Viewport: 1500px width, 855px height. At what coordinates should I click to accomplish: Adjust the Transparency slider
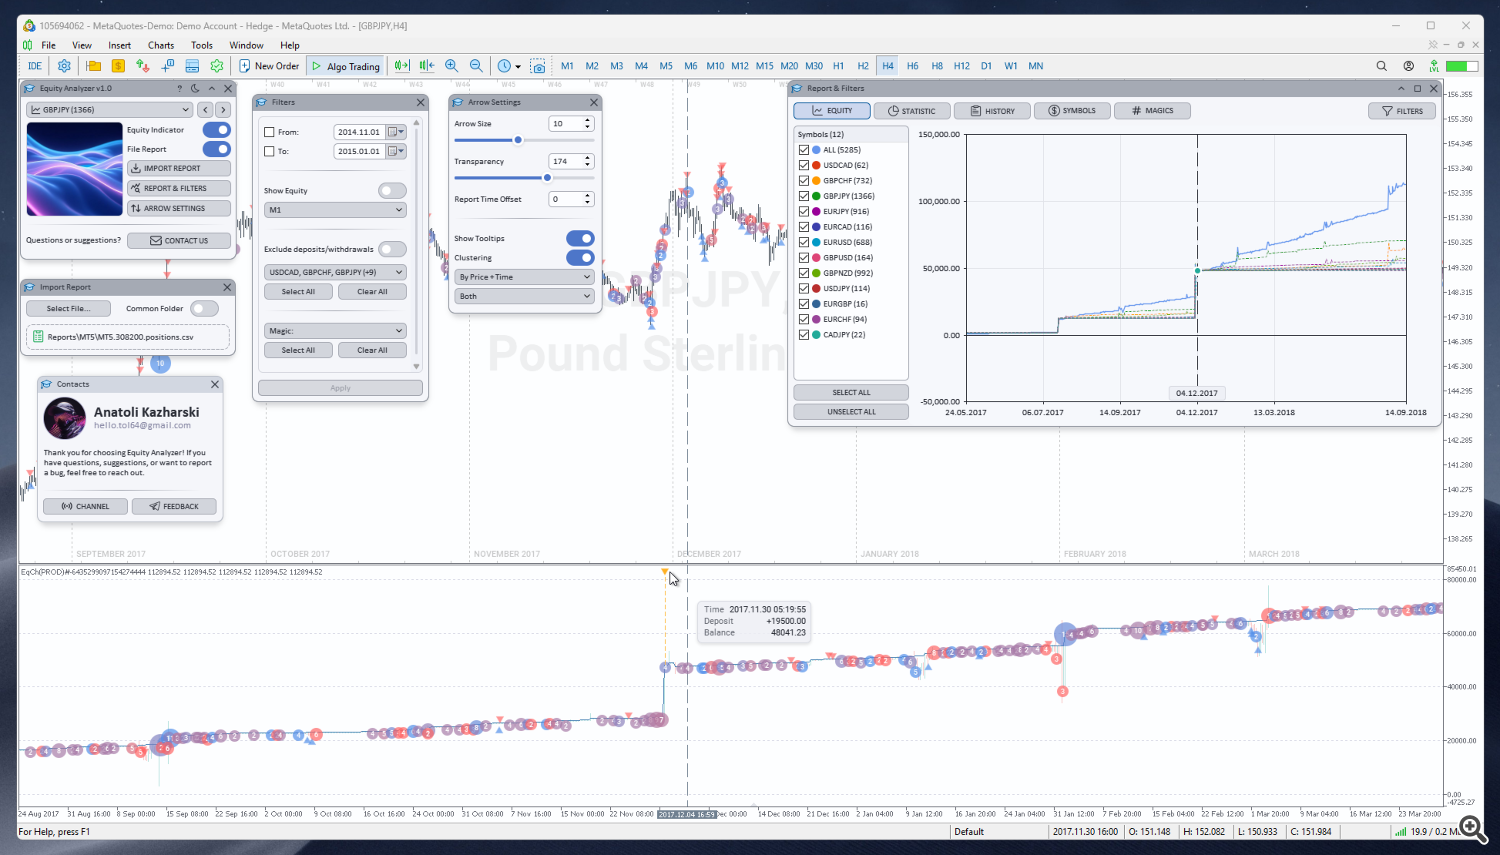524,178
